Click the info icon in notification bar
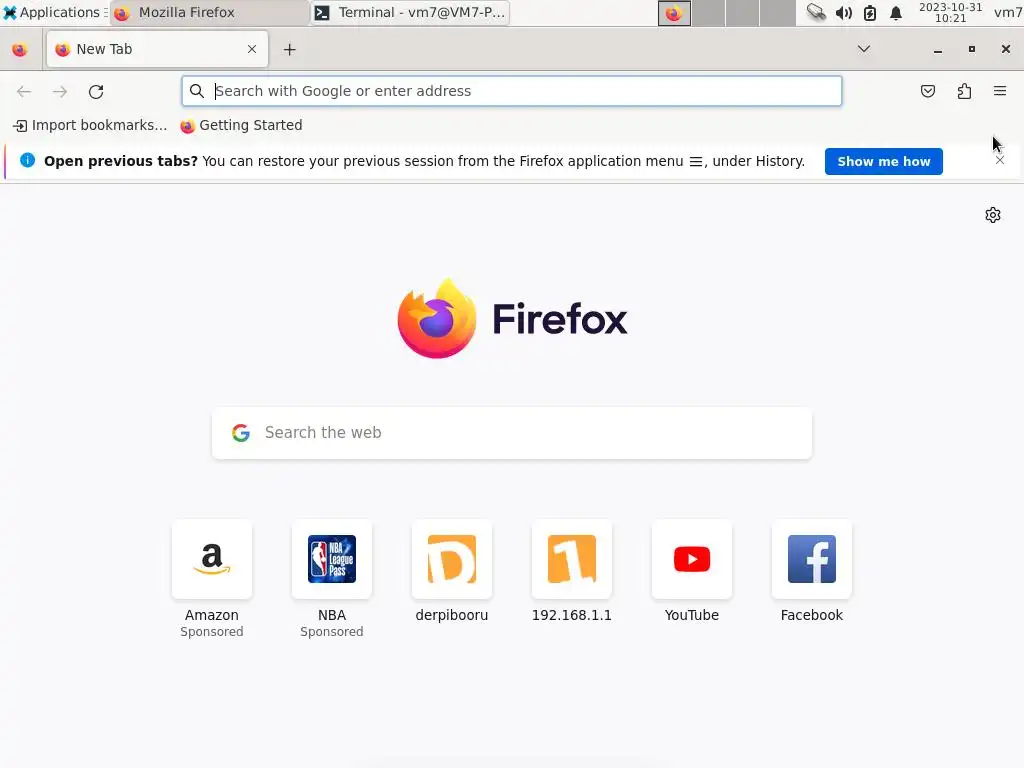 (x=27, y=160)
